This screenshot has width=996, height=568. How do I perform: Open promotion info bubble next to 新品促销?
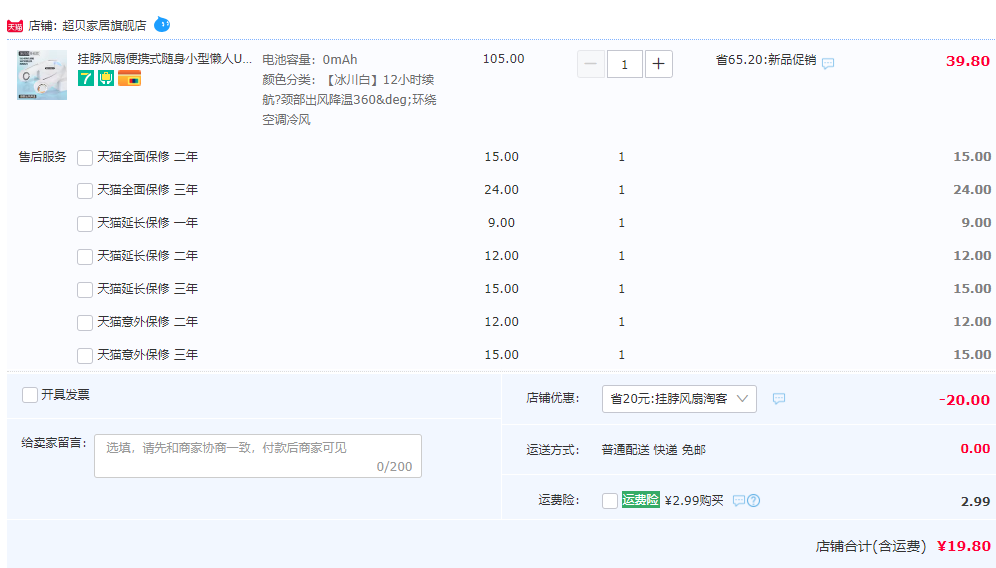tap(828, 63)
